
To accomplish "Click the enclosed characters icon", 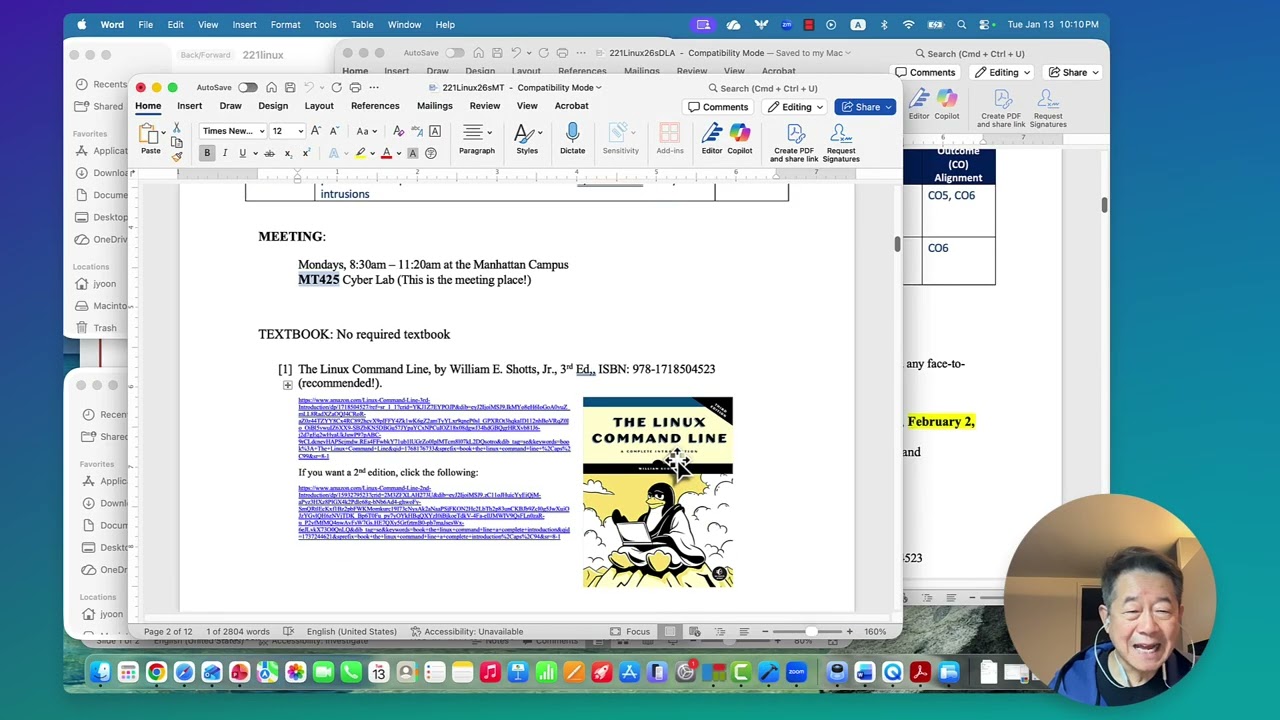I will coord(431,153).
